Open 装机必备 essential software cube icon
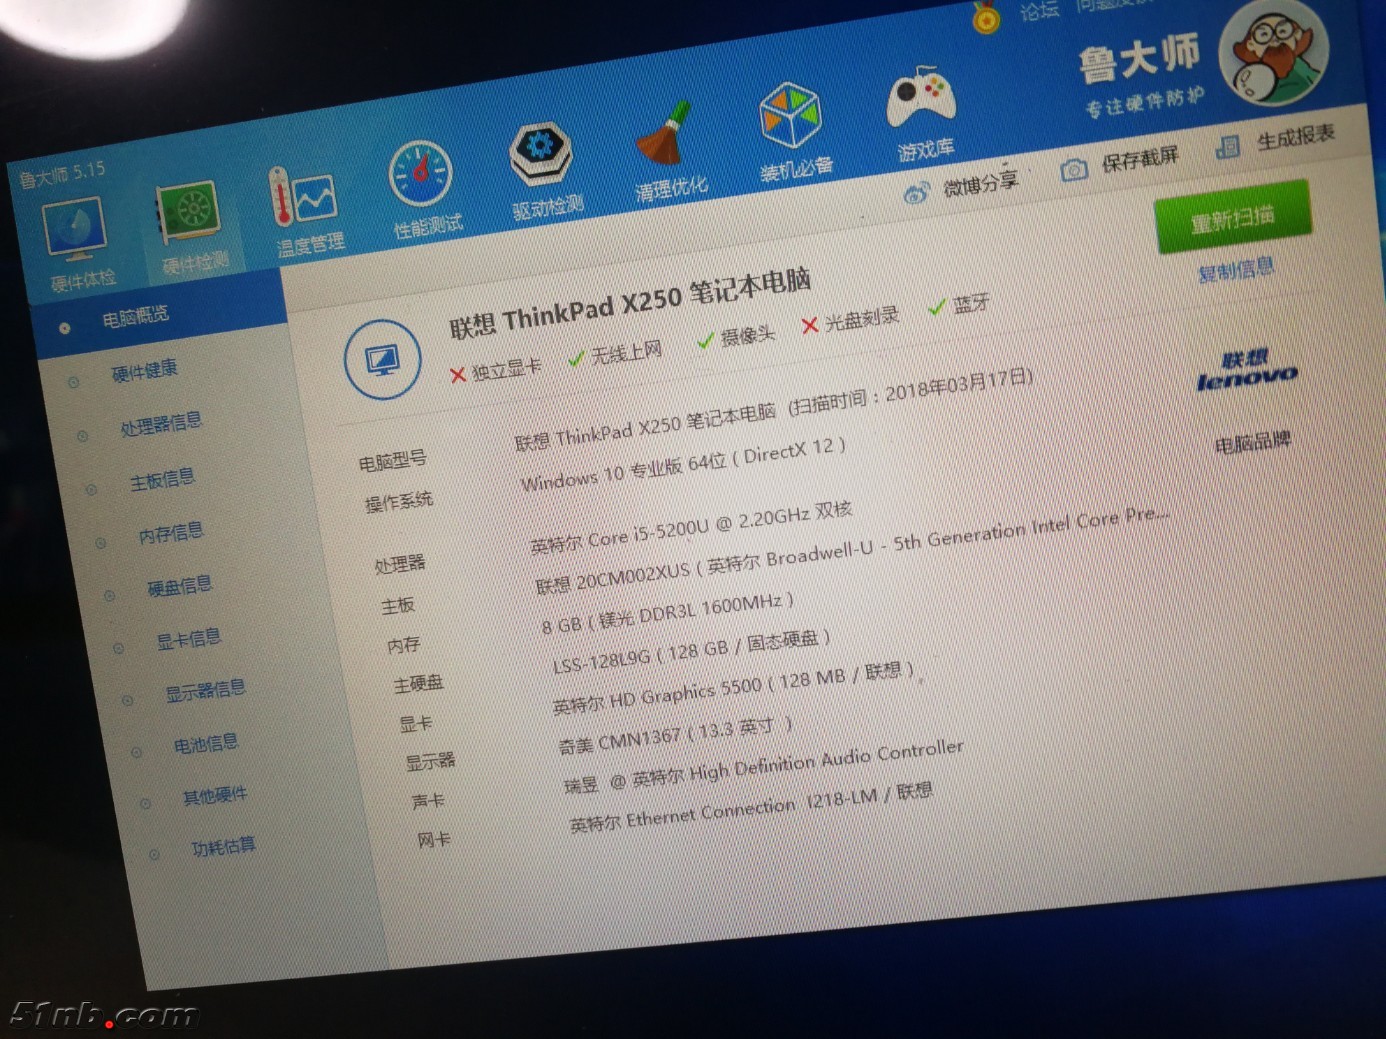The height and width of the screenshot is (1039, 1386). click(790, 119)
